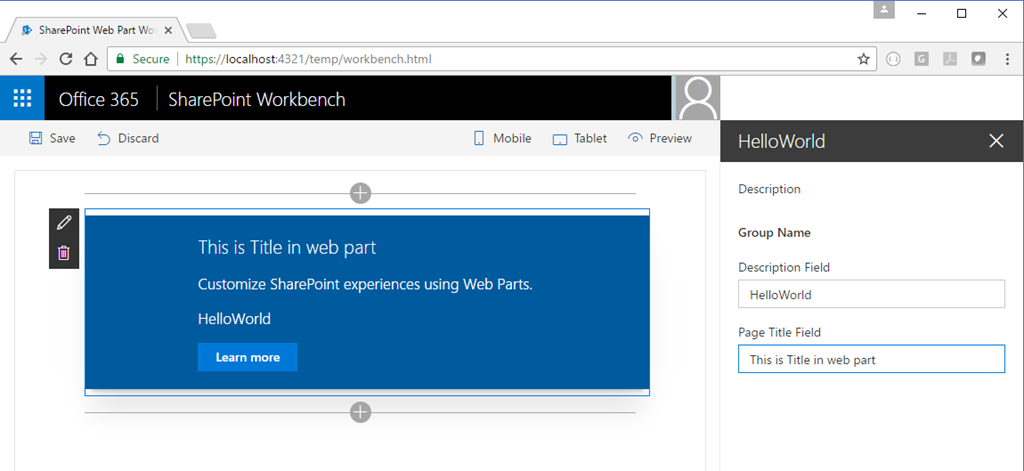
Task: Open the Office 365 app launcher grid
Action: [22, 98]
